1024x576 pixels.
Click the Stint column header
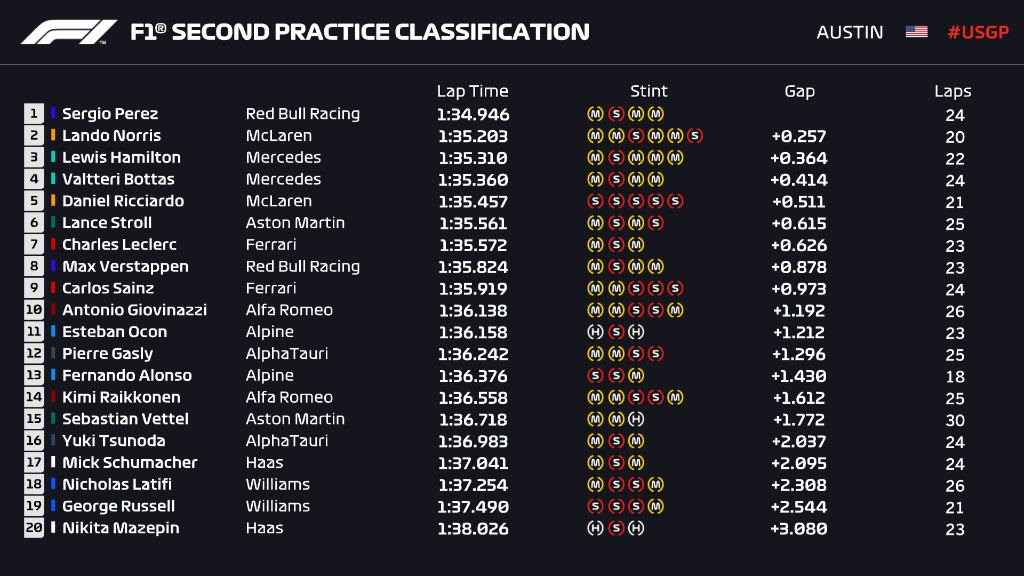[x=648, y=91]
